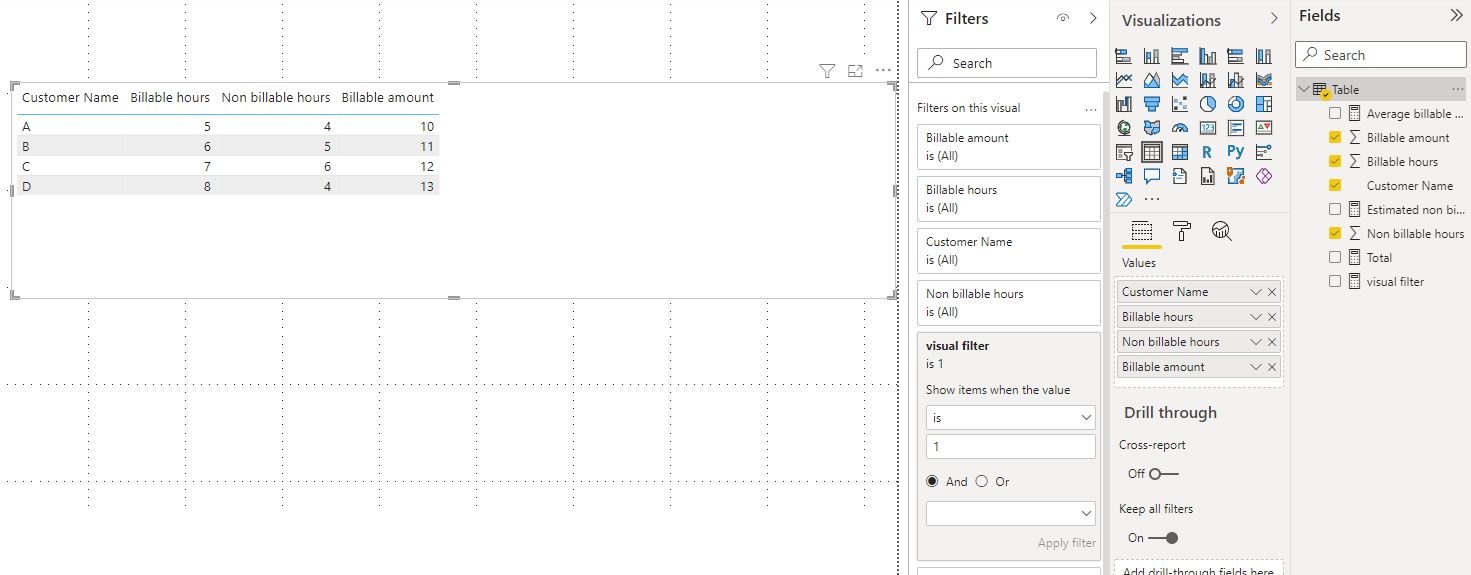Image resolution: width=1471 pixels, height=575 pixels.
Task: Select the stacked column chart visual
Action: [1152, 56]
